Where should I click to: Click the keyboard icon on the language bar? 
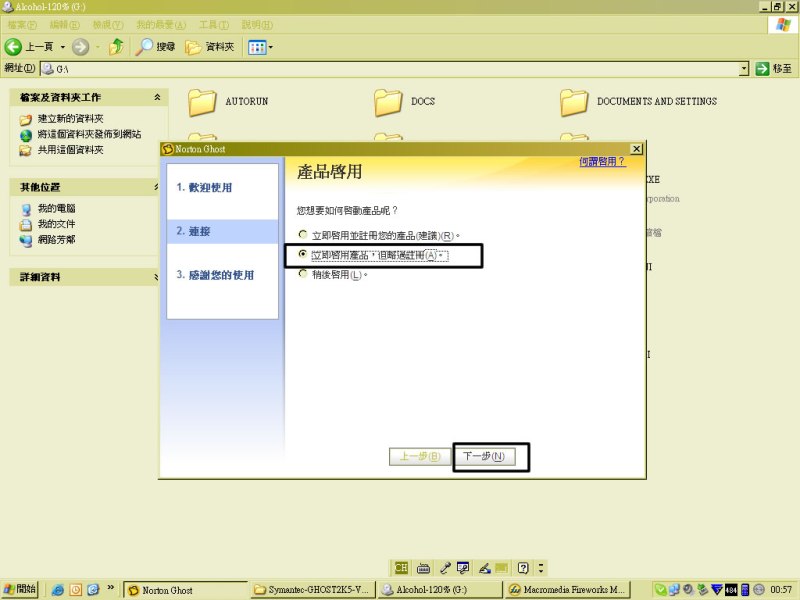423,568
